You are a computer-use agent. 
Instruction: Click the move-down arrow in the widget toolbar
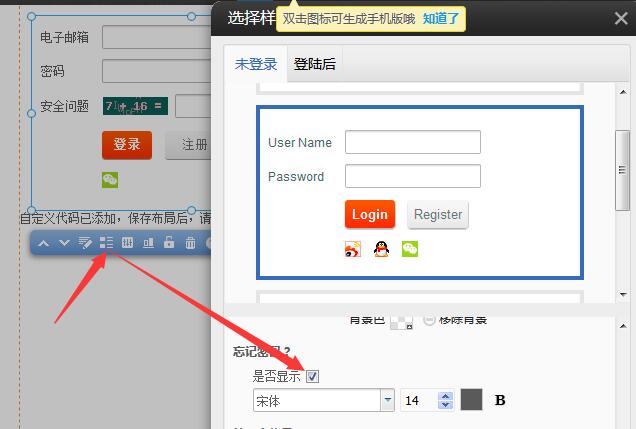pyautogui.click(x=64, y=243)
